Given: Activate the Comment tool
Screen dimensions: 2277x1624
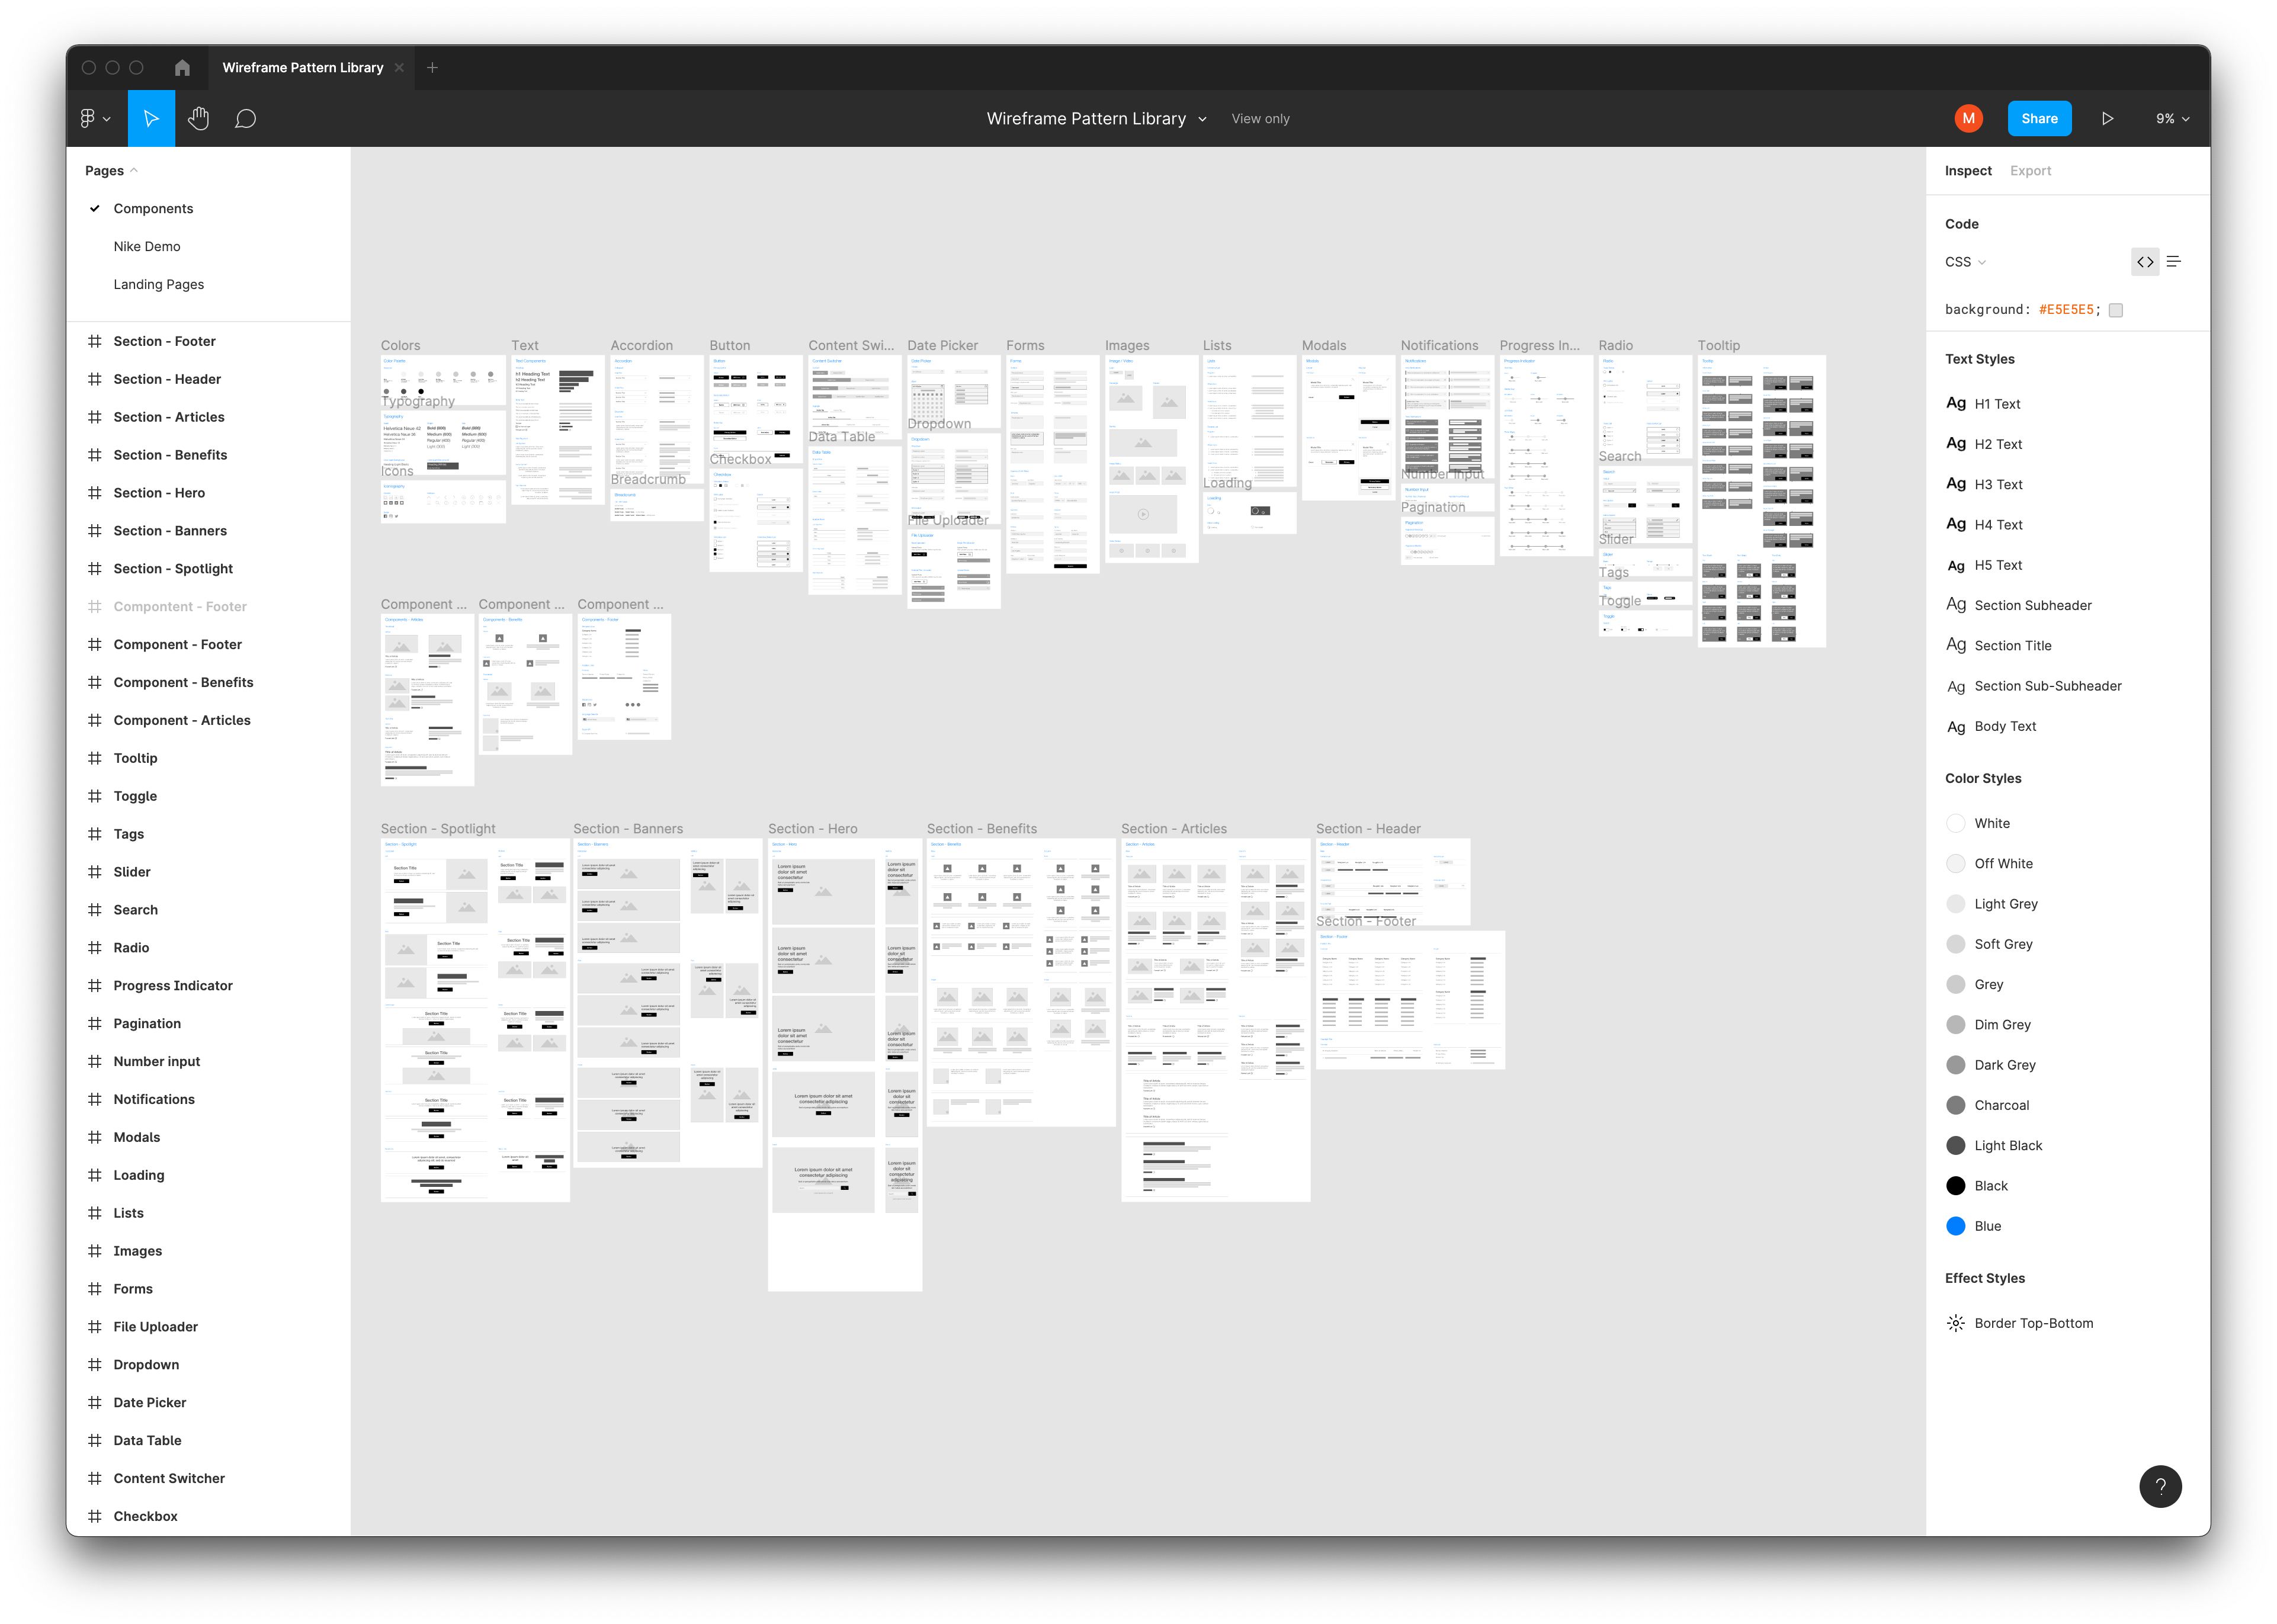Looking at the screenshot, I should coord(245,119).
